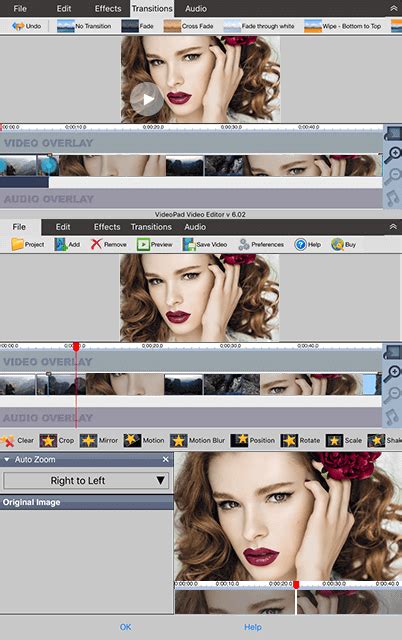Choose the Fade transition
This screenshot has height=640, width=402.
(138, 26)
